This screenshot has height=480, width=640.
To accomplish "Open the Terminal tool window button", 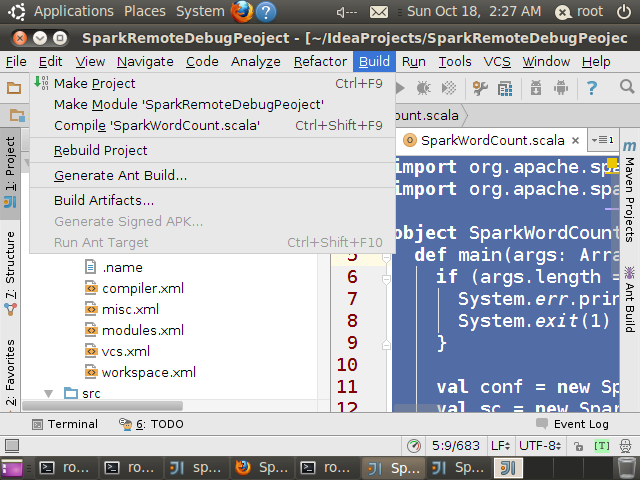I will click(x=65, y=424).
